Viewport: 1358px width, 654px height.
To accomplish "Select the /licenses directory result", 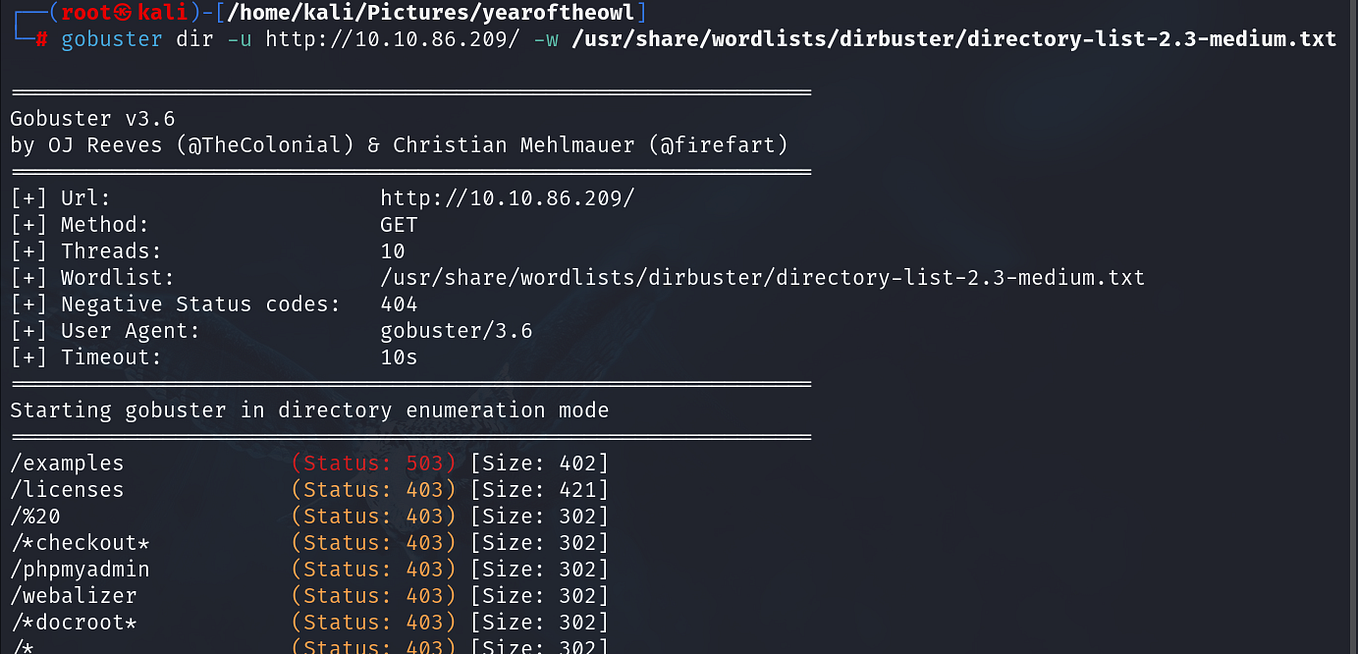I will pyautogui.click(x=66, y=489).
